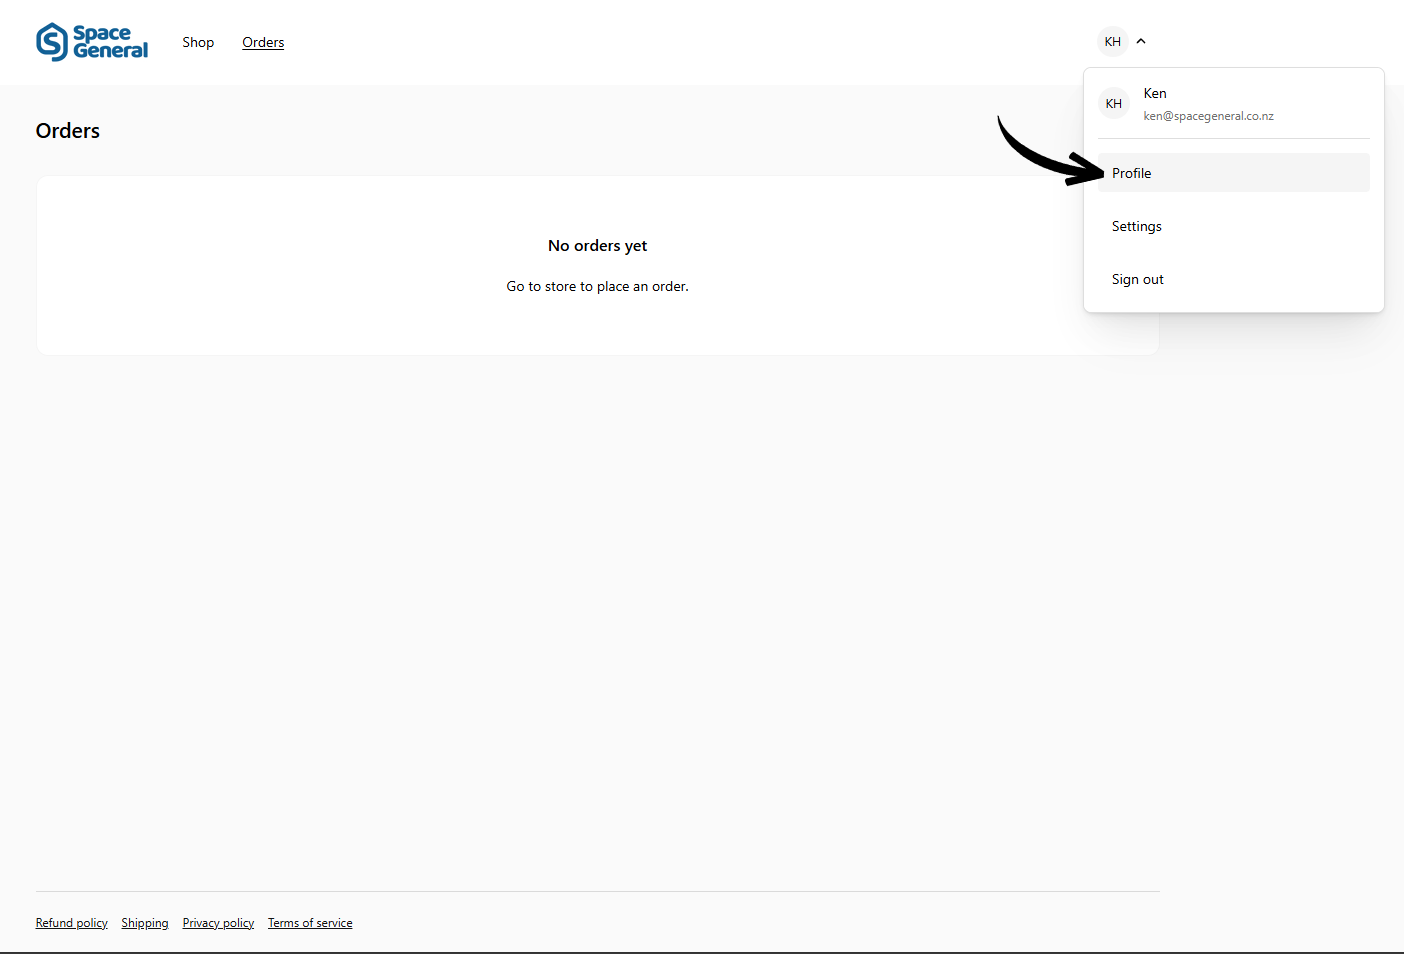This screenshot has width=1404, height=954.
Task: Click the Orders page heading
Action: coord(68,131)
